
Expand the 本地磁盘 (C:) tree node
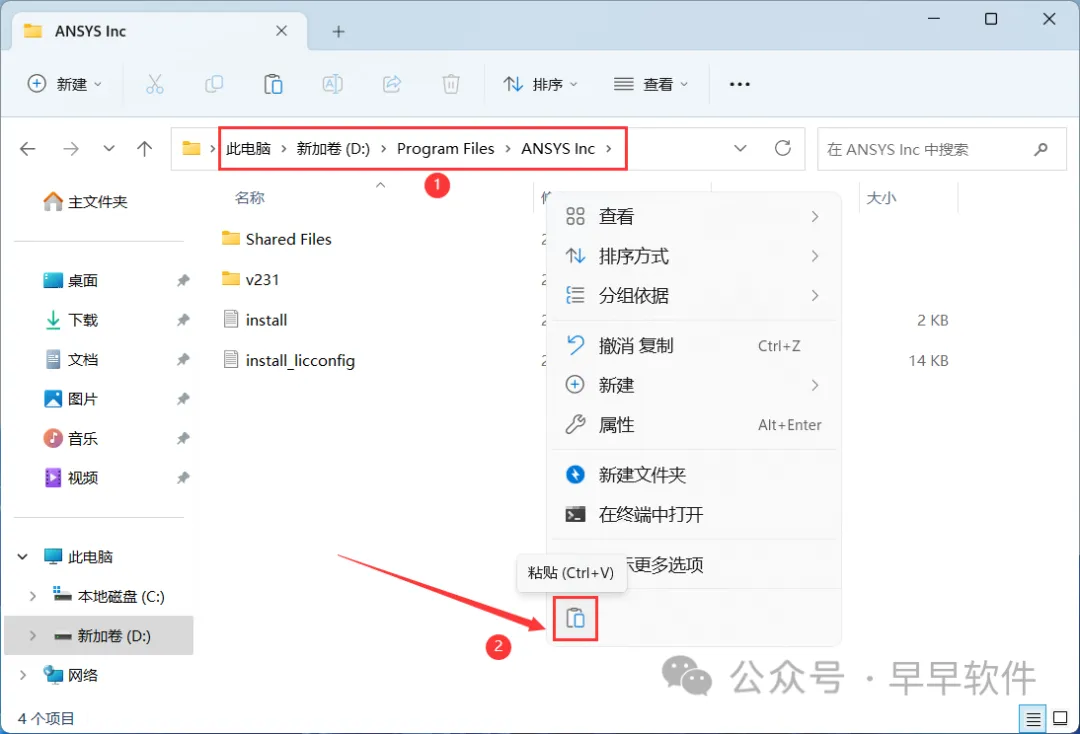32,596
